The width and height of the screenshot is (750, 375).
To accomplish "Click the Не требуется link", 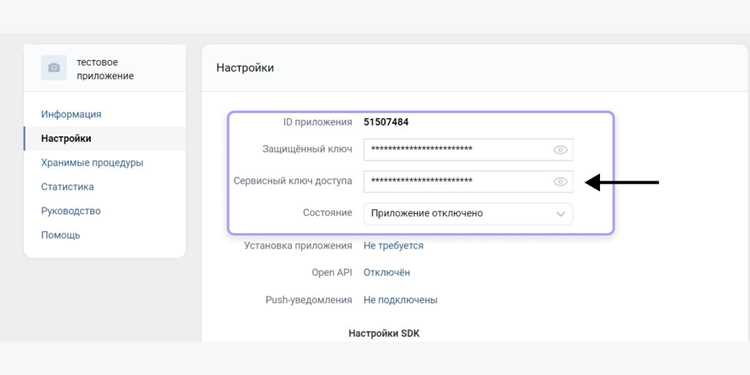I will click(x=393, y=246).
